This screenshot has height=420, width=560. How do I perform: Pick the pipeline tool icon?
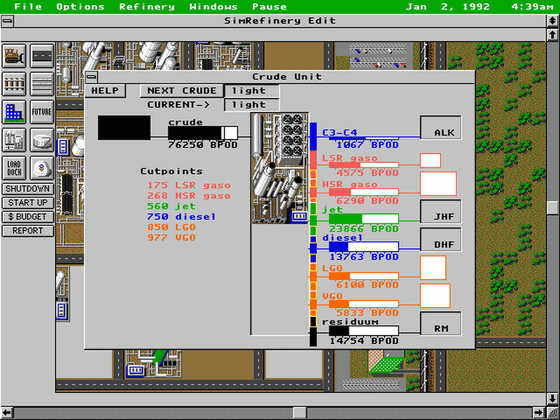tap(42, 84)
